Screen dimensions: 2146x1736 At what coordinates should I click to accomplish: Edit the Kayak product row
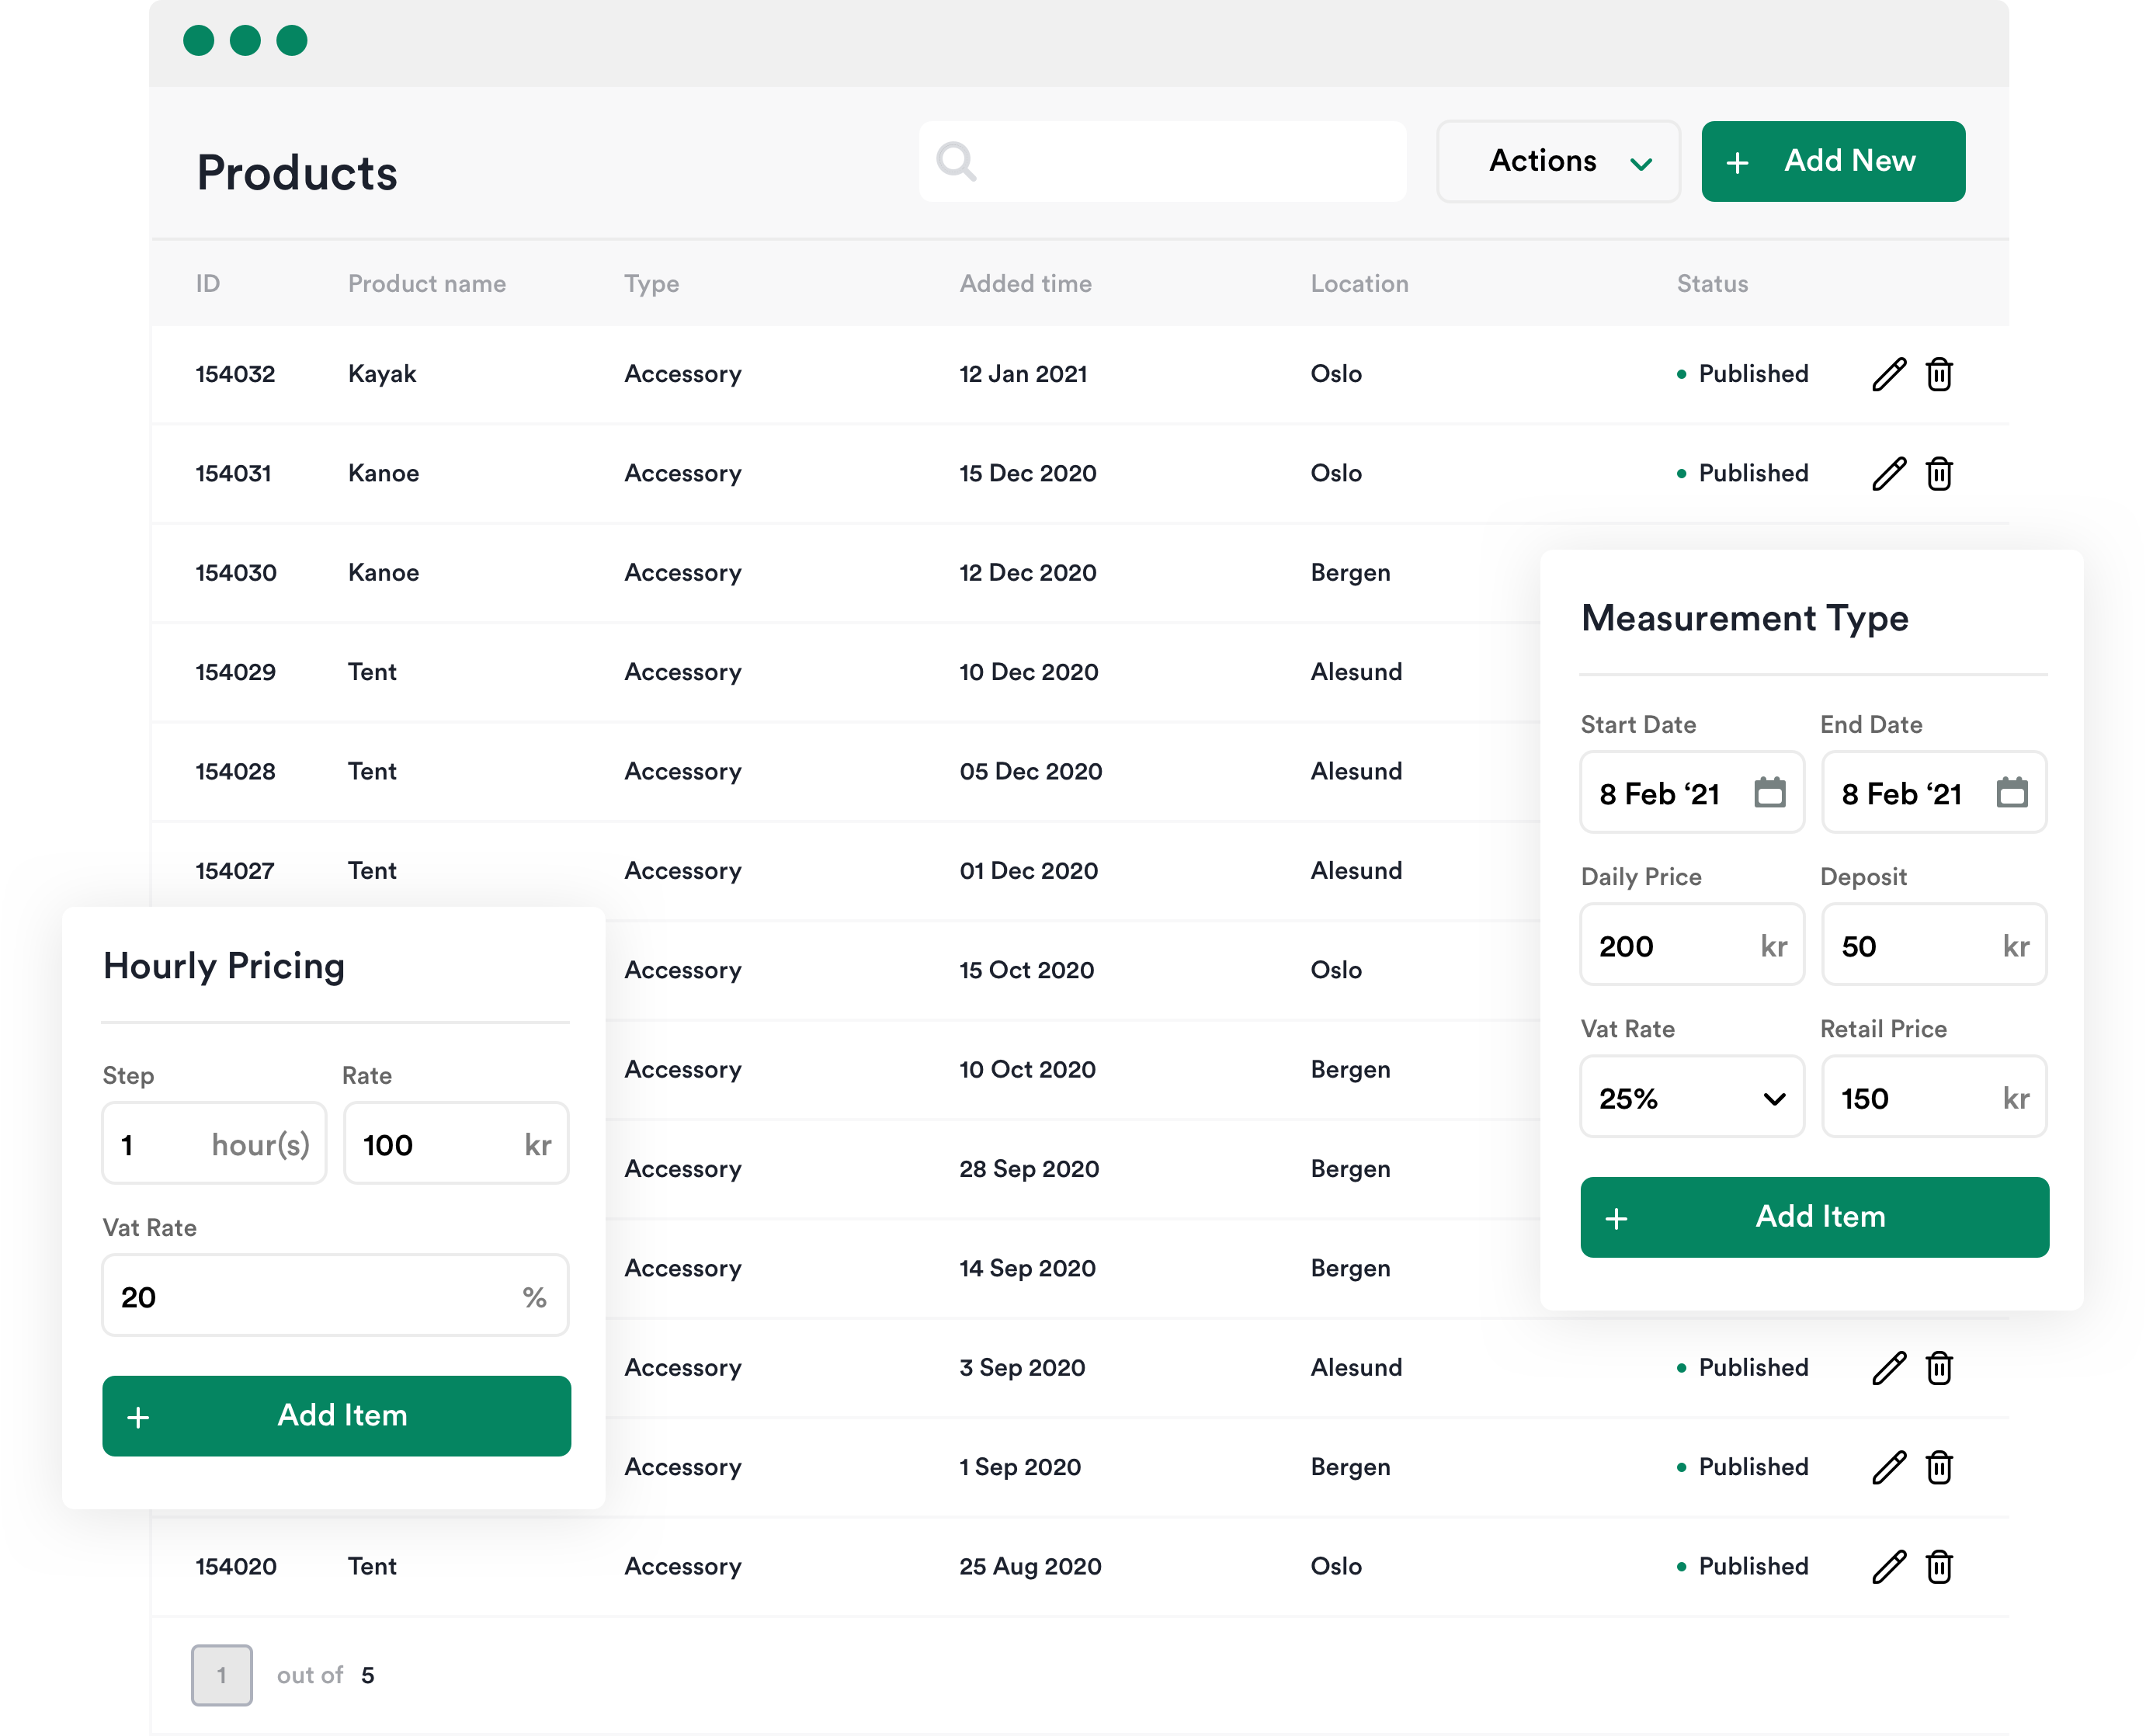pos(1888,374)
